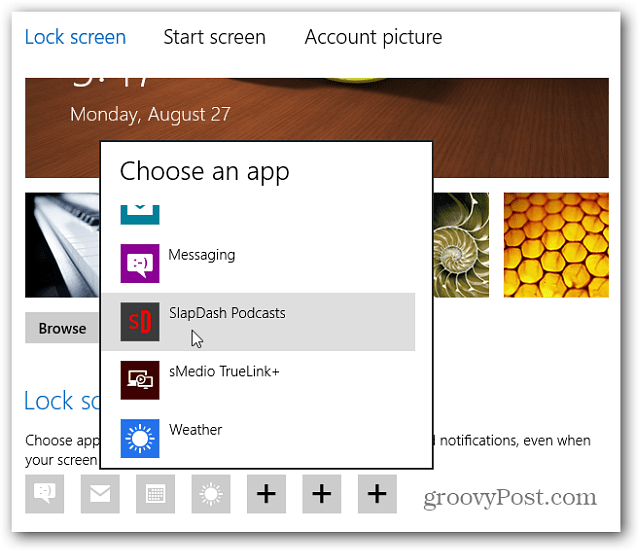Choose Weather in the app list
Screen dimensions: 640x551
point(258,438)
